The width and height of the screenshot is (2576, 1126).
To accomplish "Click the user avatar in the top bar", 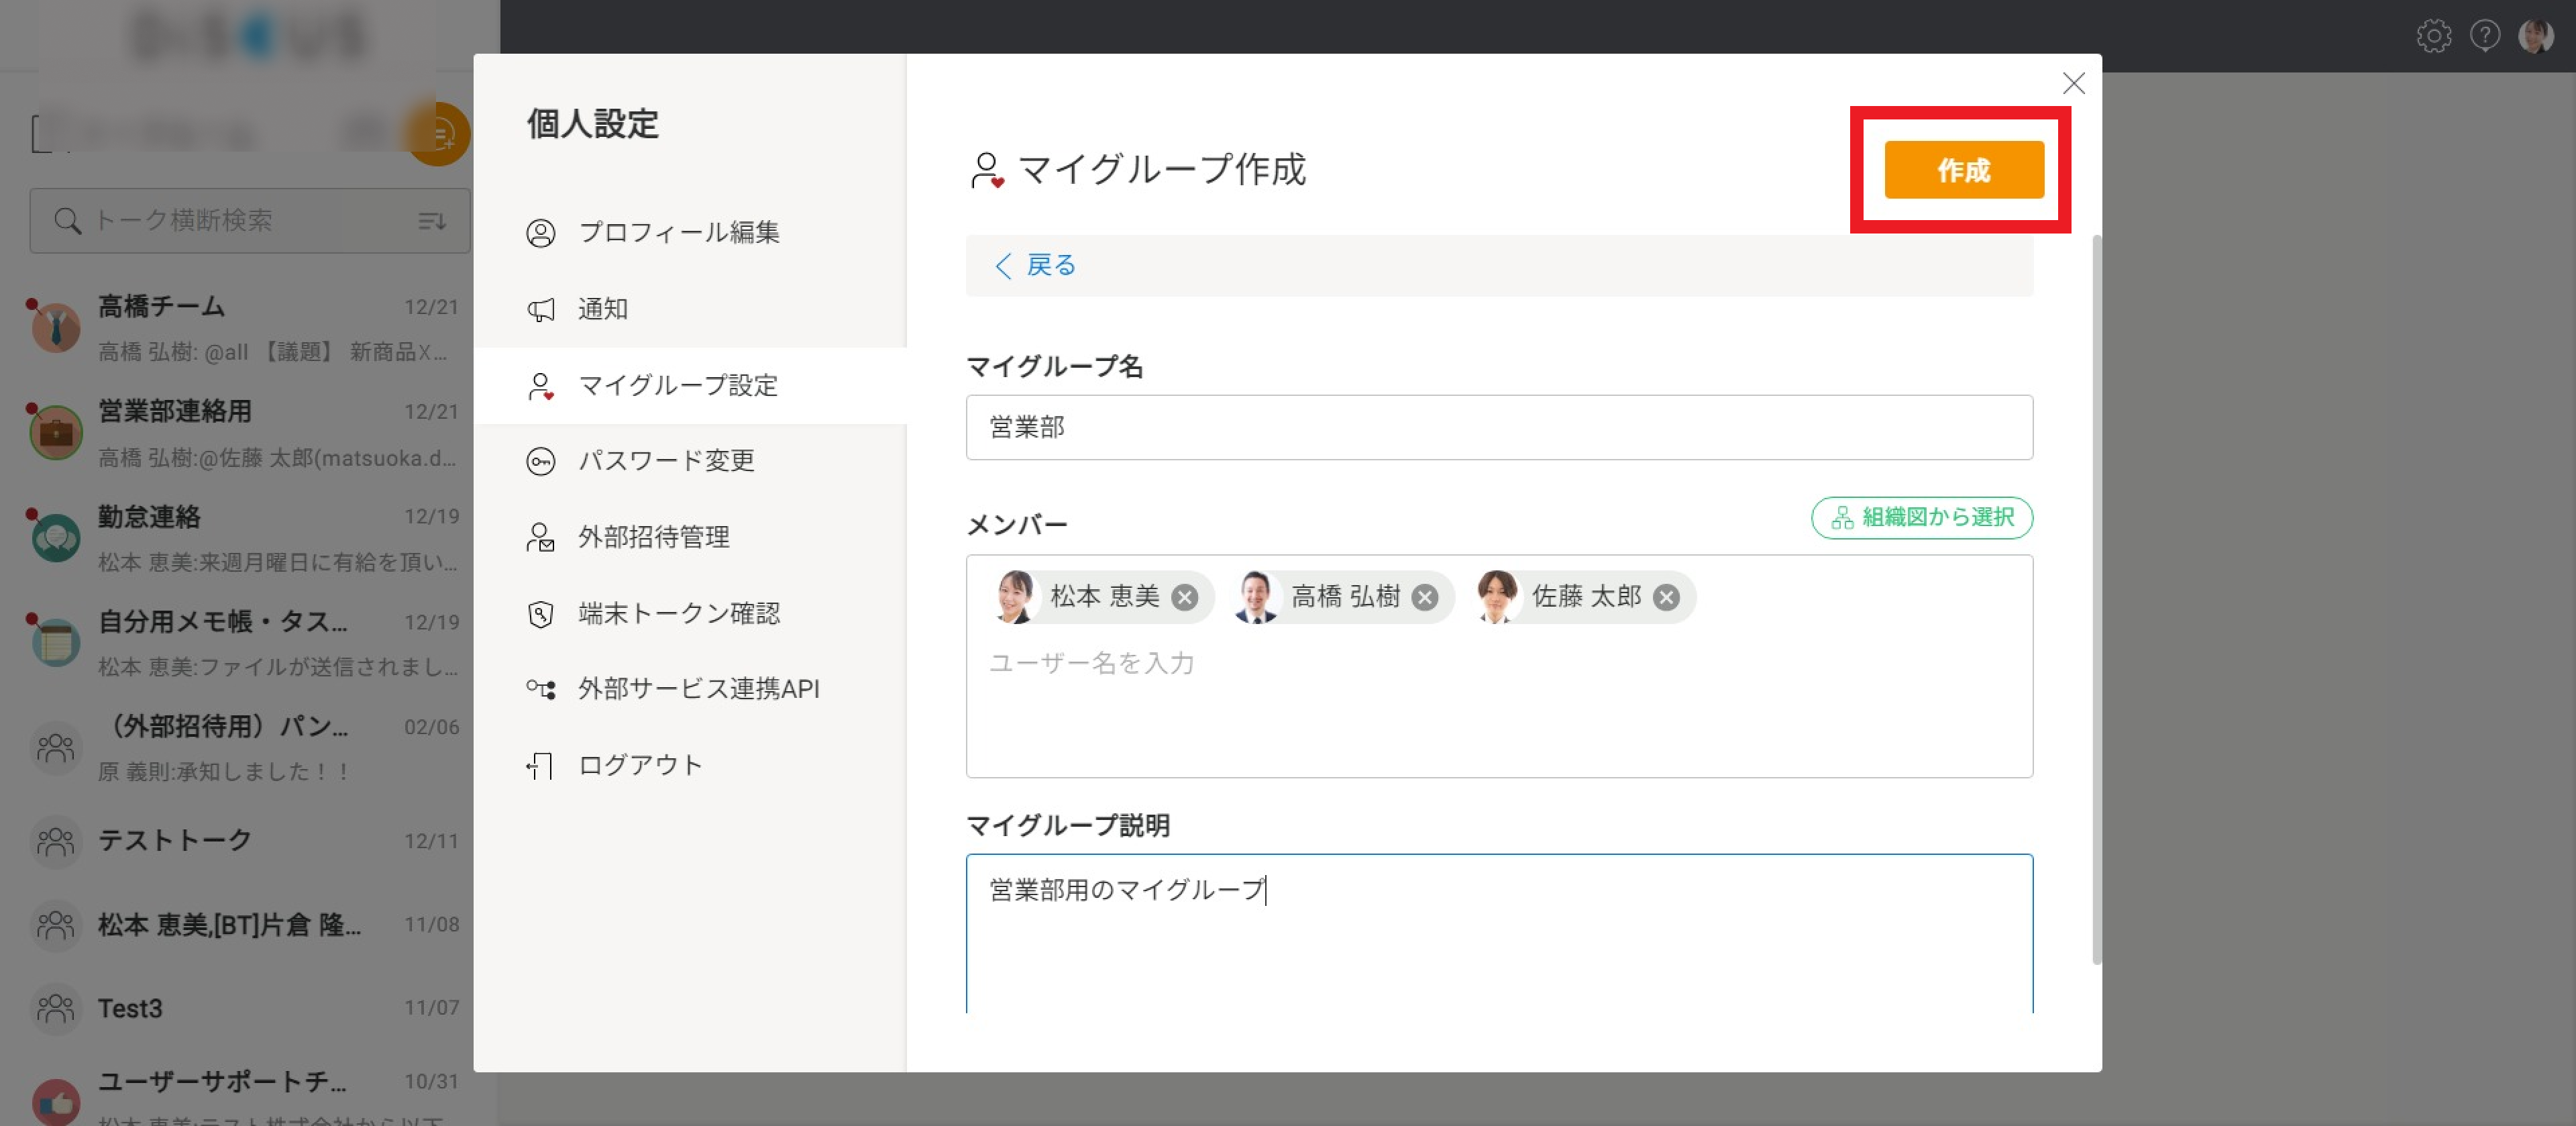I will (x=2535, y=36).
